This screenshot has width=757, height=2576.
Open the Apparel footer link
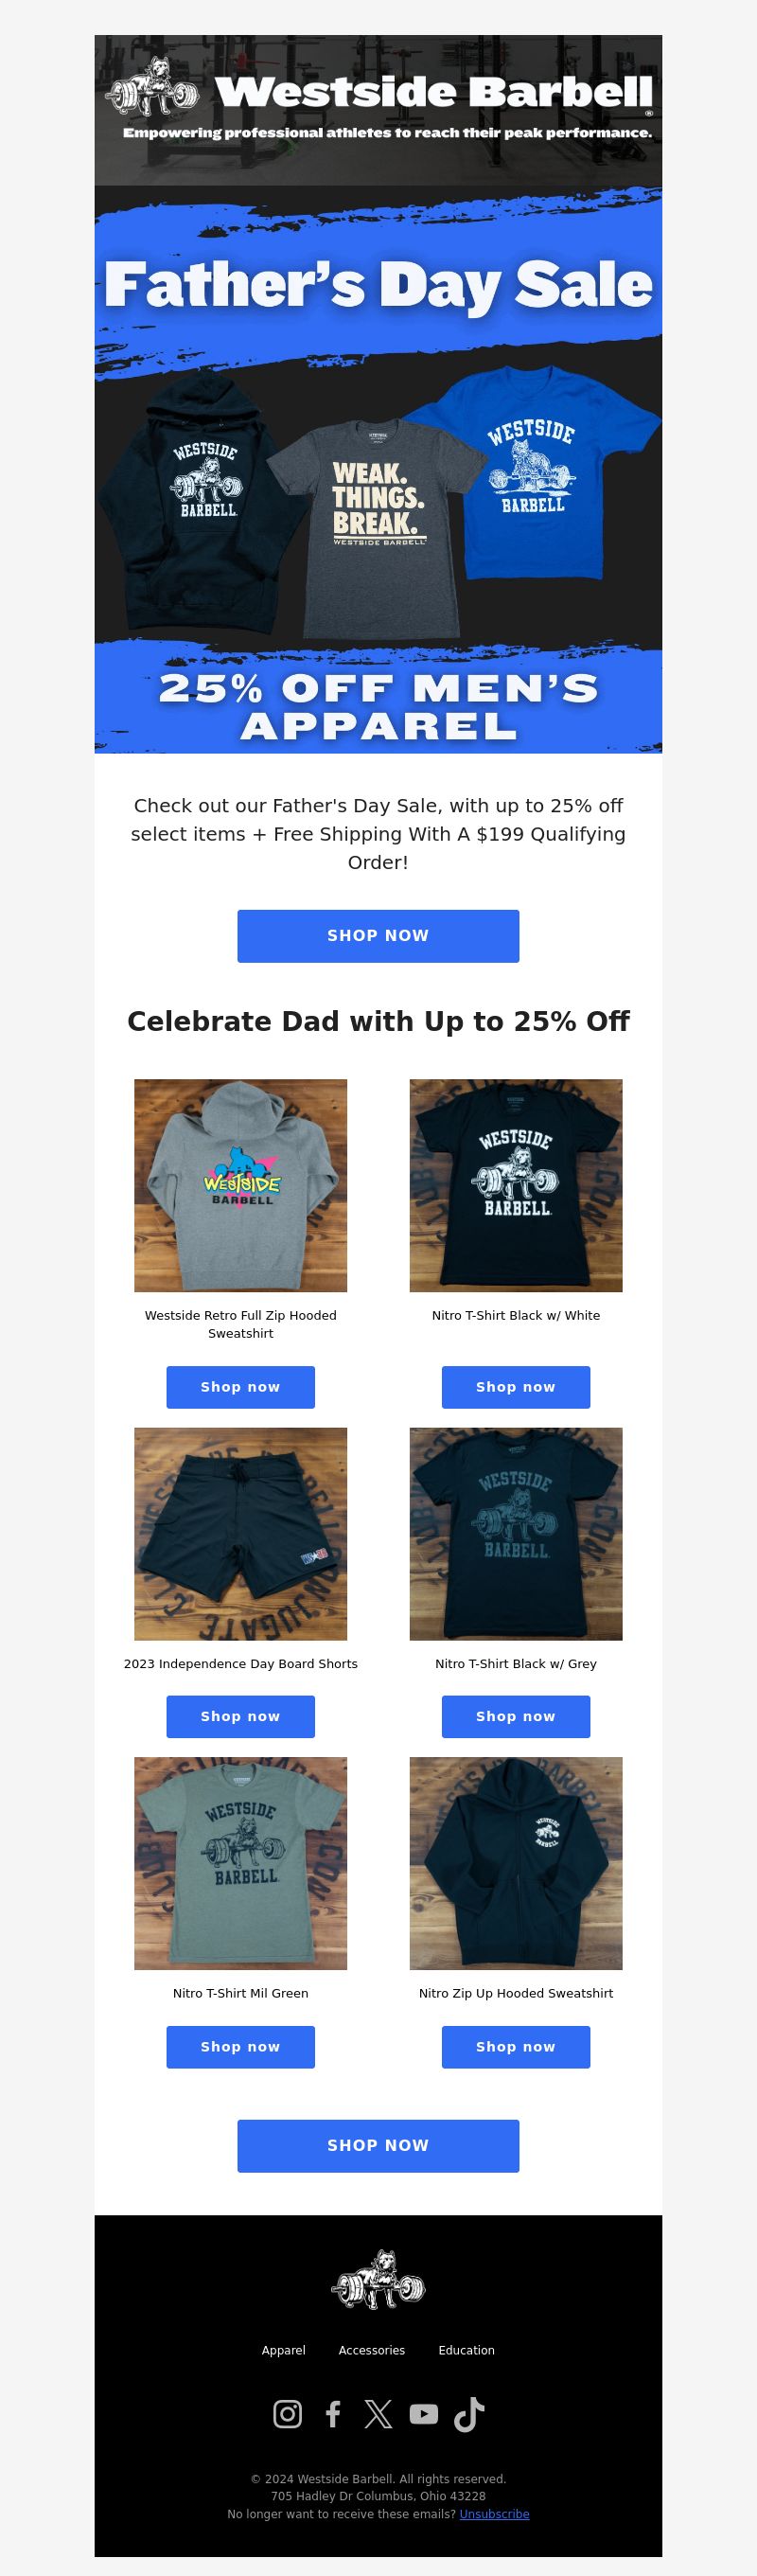[x=284, y=2350]
